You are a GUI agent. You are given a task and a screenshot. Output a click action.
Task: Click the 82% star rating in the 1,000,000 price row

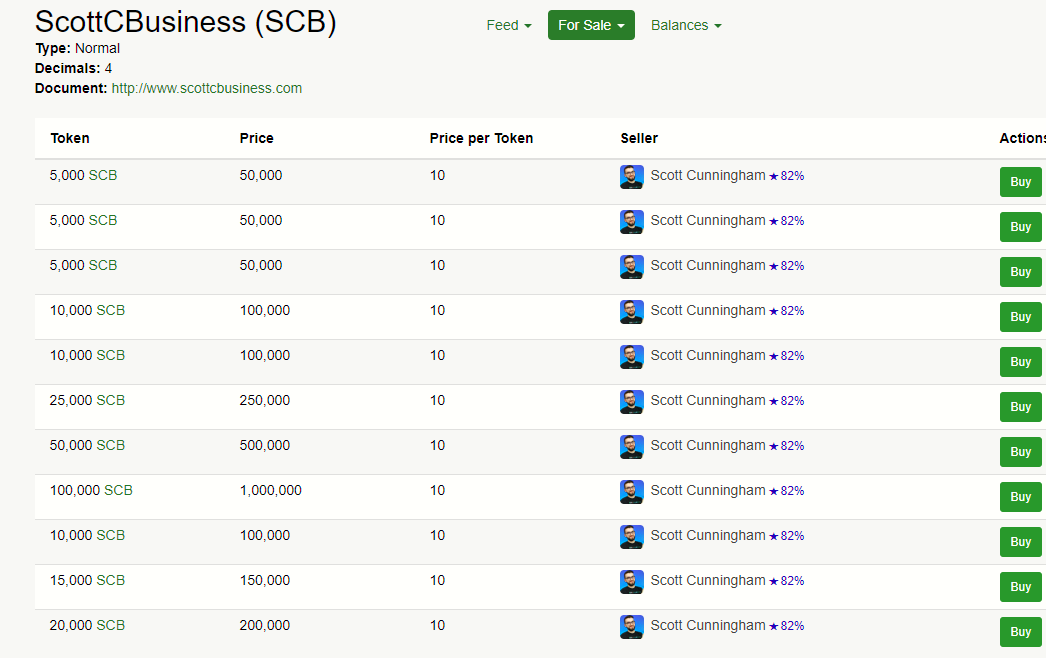(x=786, y=491)
